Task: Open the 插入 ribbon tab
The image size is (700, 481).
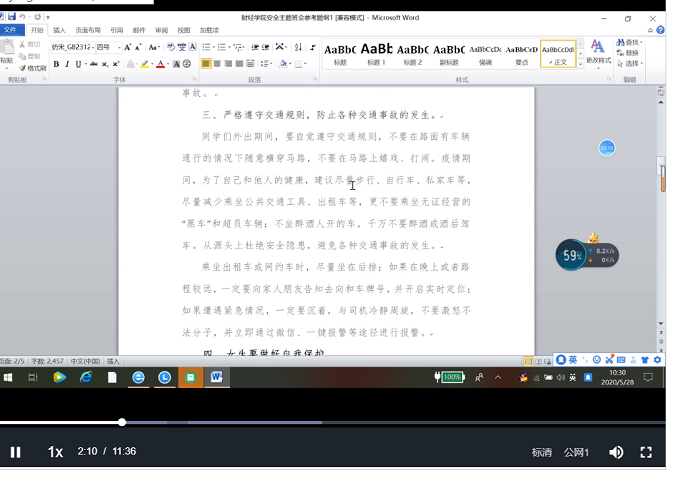Action: (60, 31)
